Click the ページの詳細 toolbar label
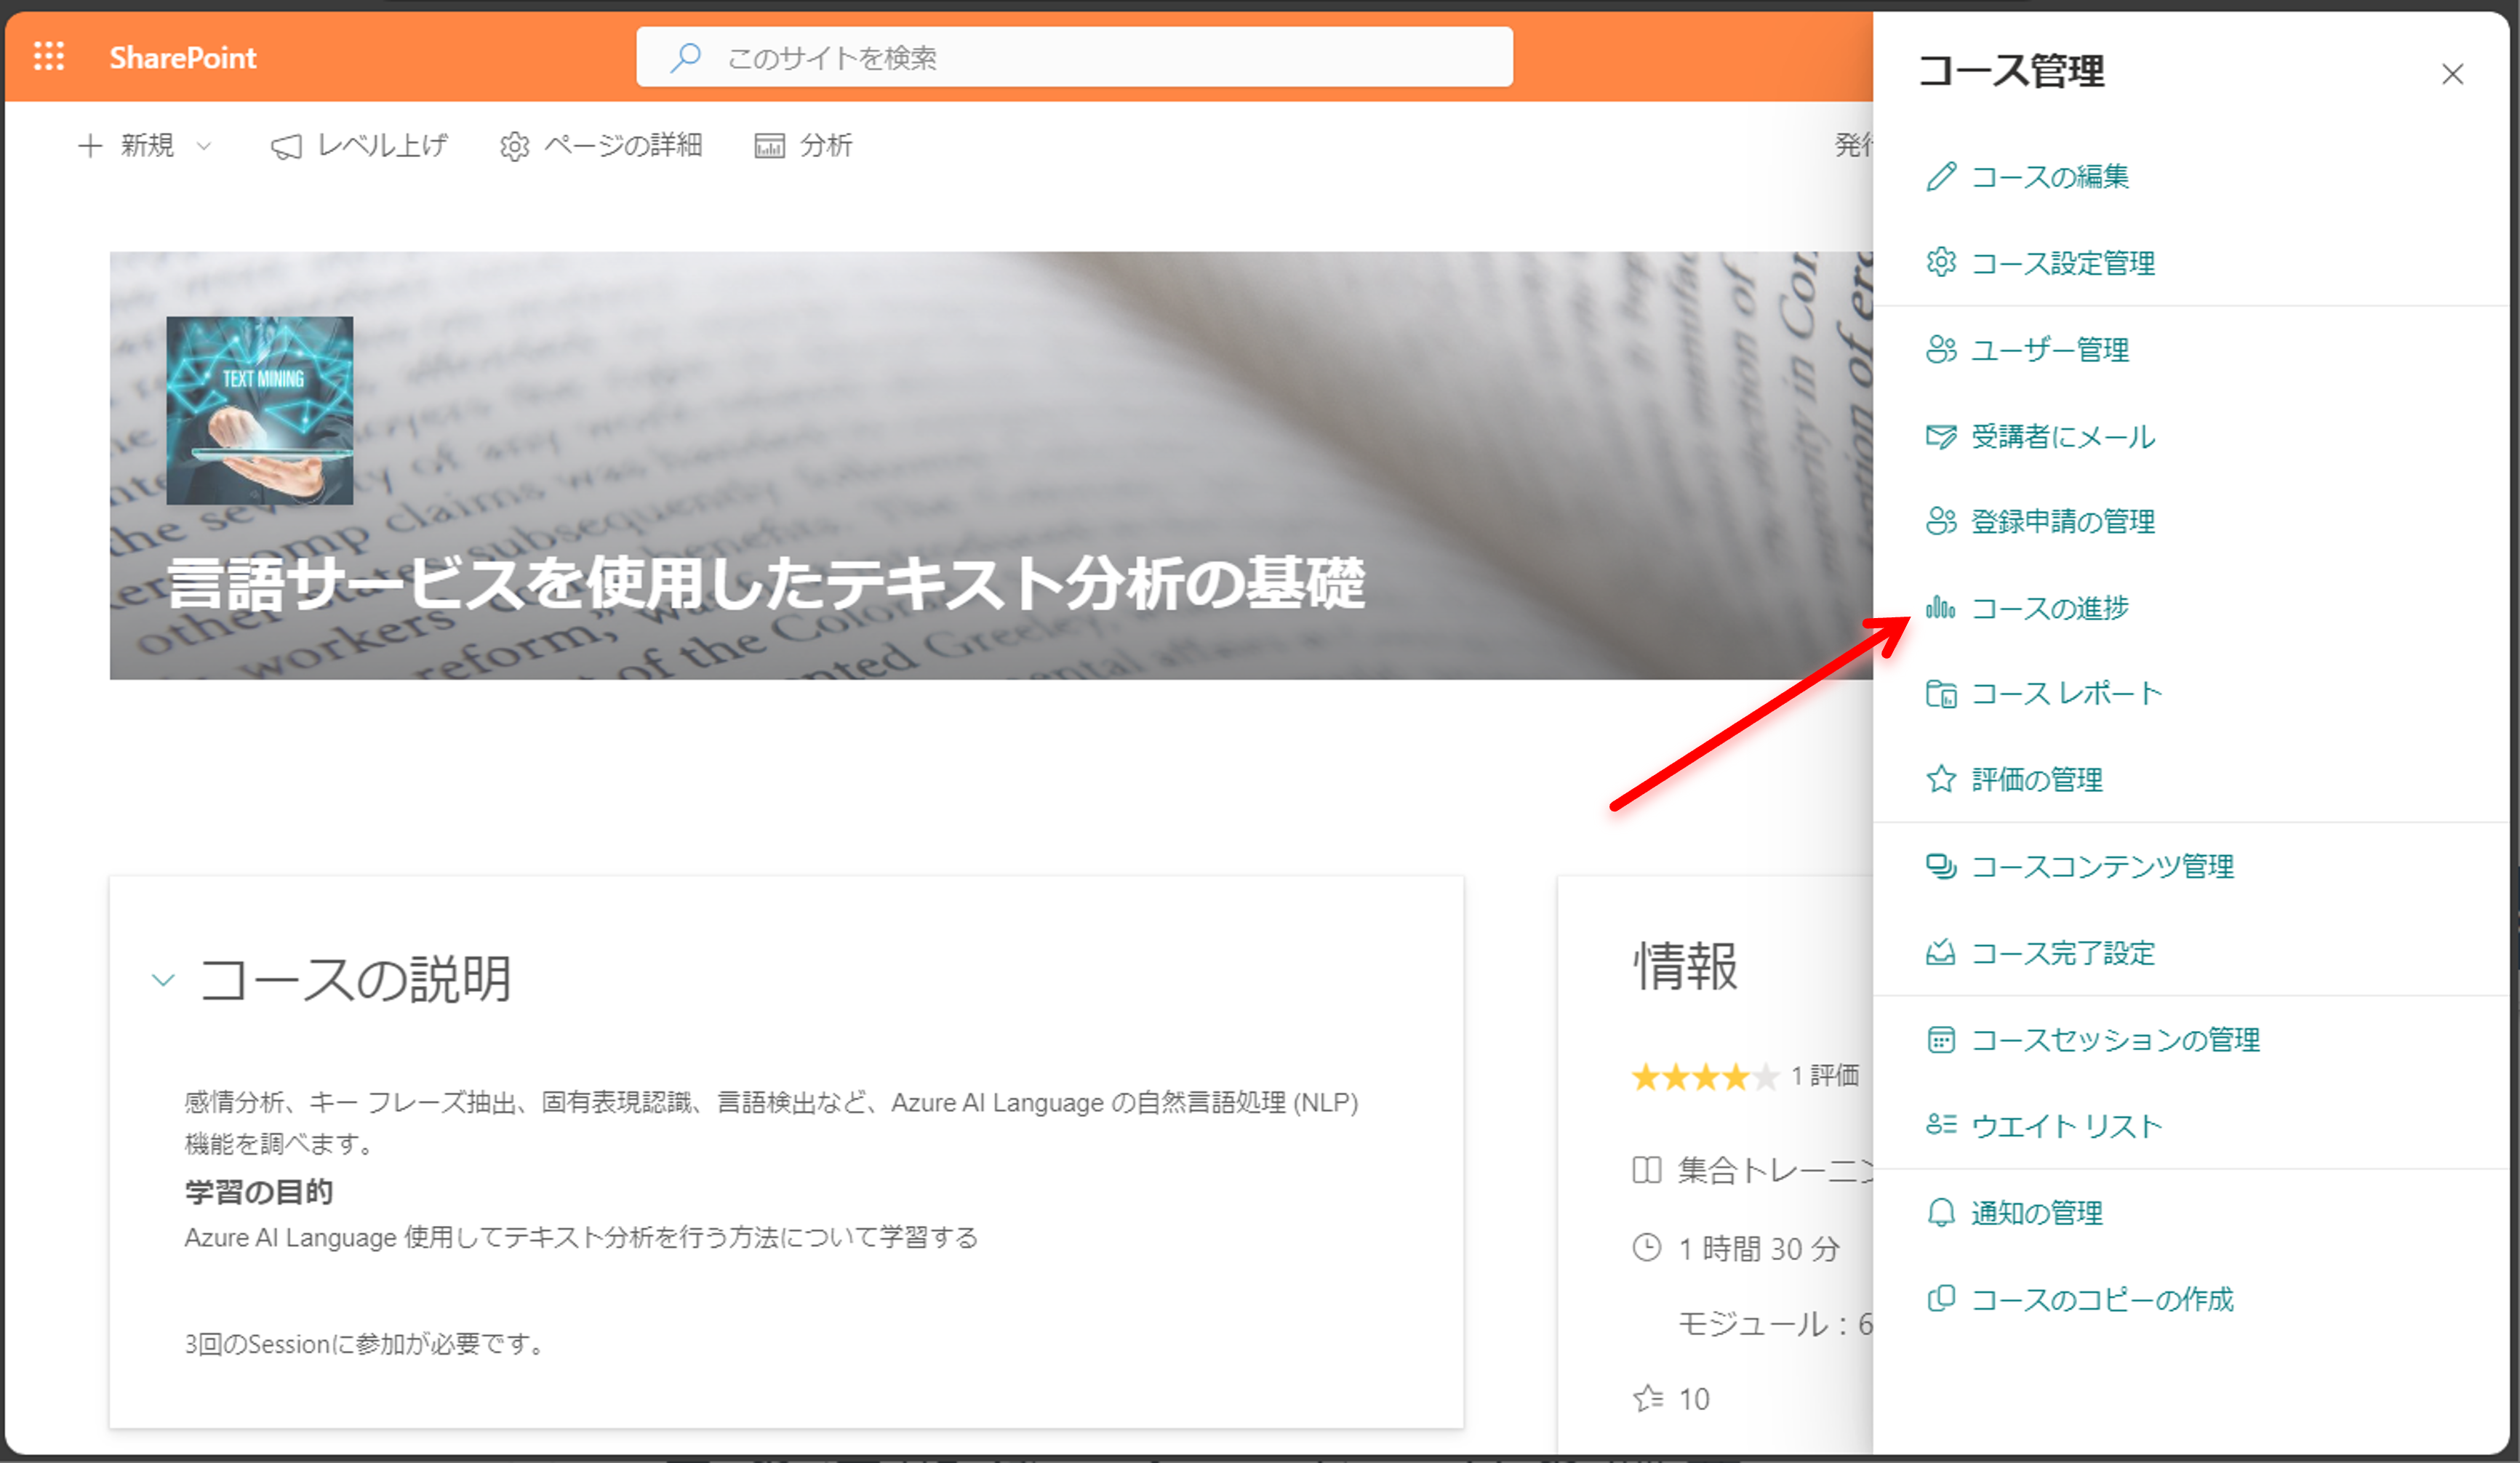The width and height of the screenshot is (2520, 1463). [x=623, y=146]
